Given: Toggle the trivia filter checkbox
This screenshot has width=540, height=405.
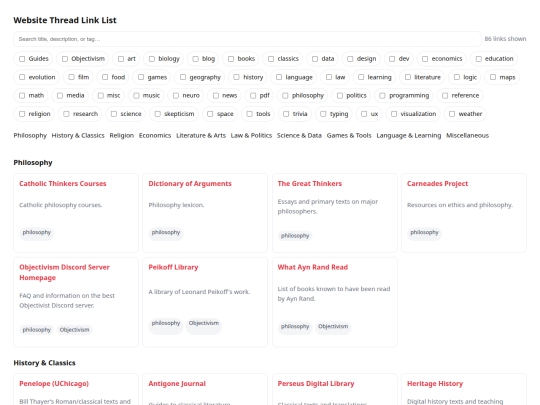Looking at the screenshot, I should click(286, 114).
